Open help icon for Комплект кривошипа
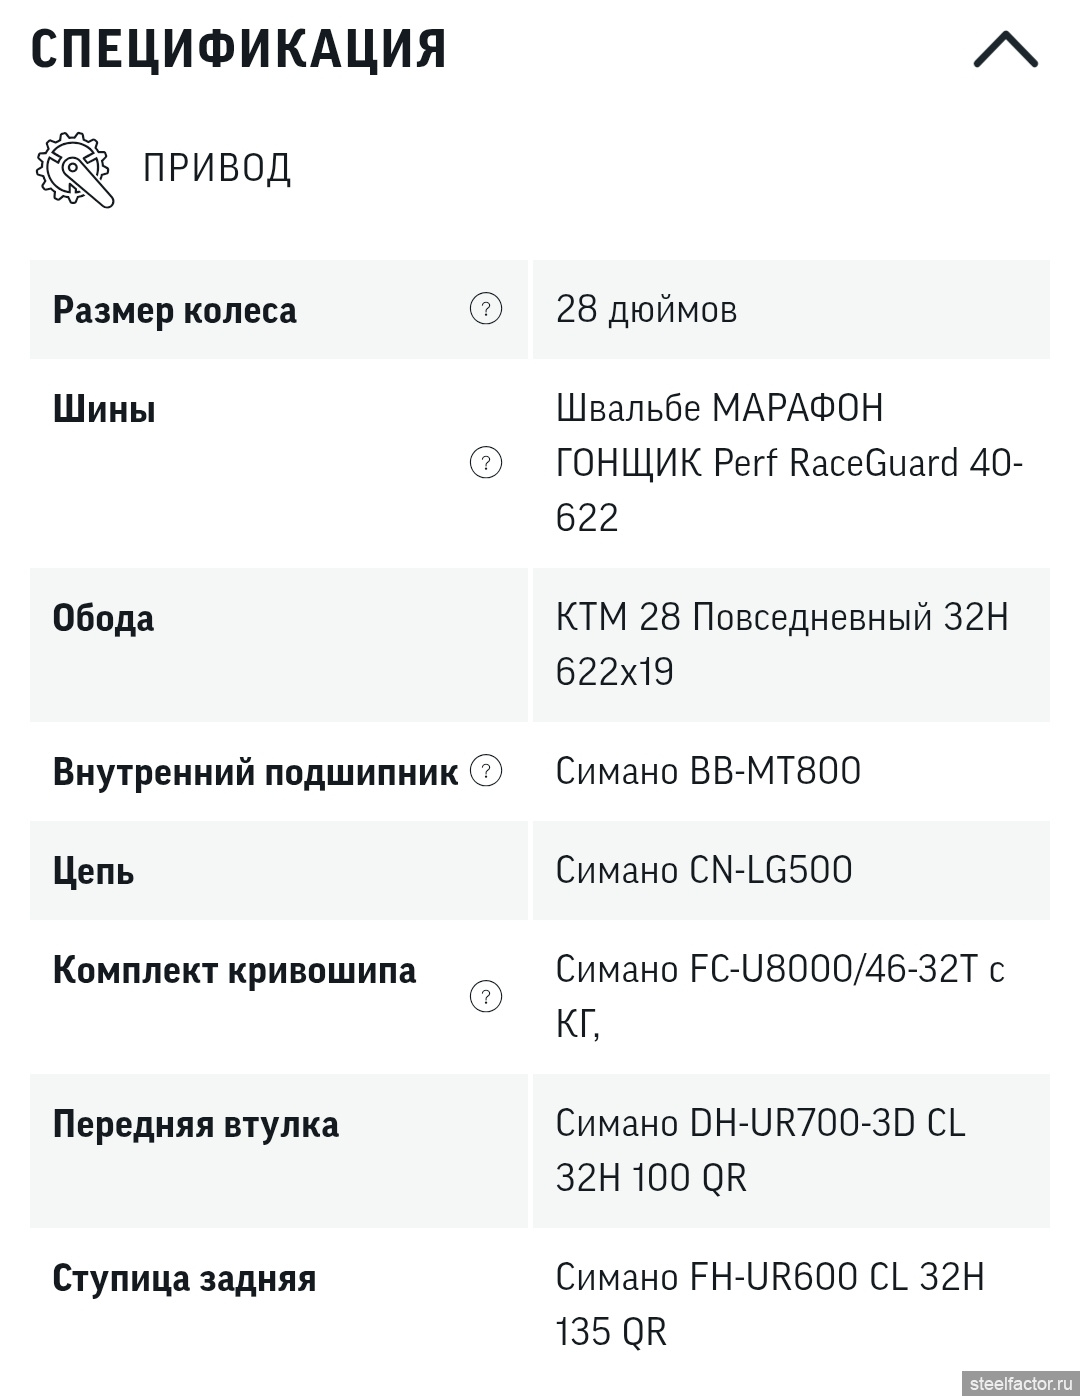 pyautogui.click(x=486, y=997)
